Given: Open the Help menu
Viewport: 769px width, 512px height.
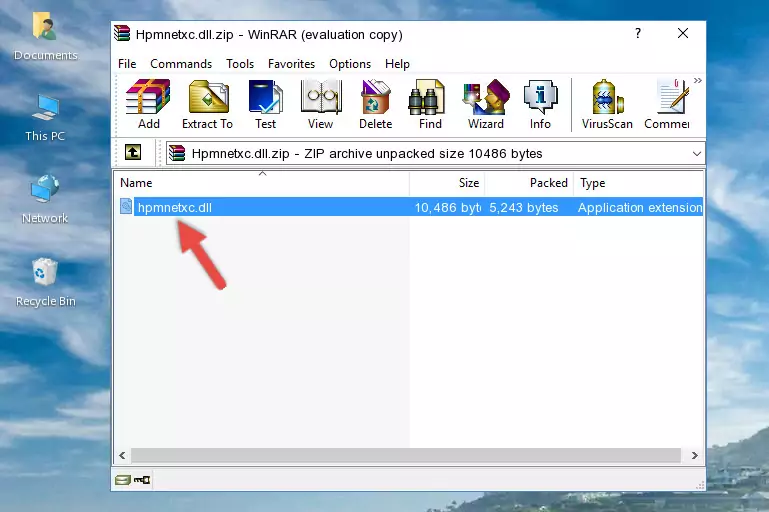Looking at the screenshot, I should [x=397, y=64].
